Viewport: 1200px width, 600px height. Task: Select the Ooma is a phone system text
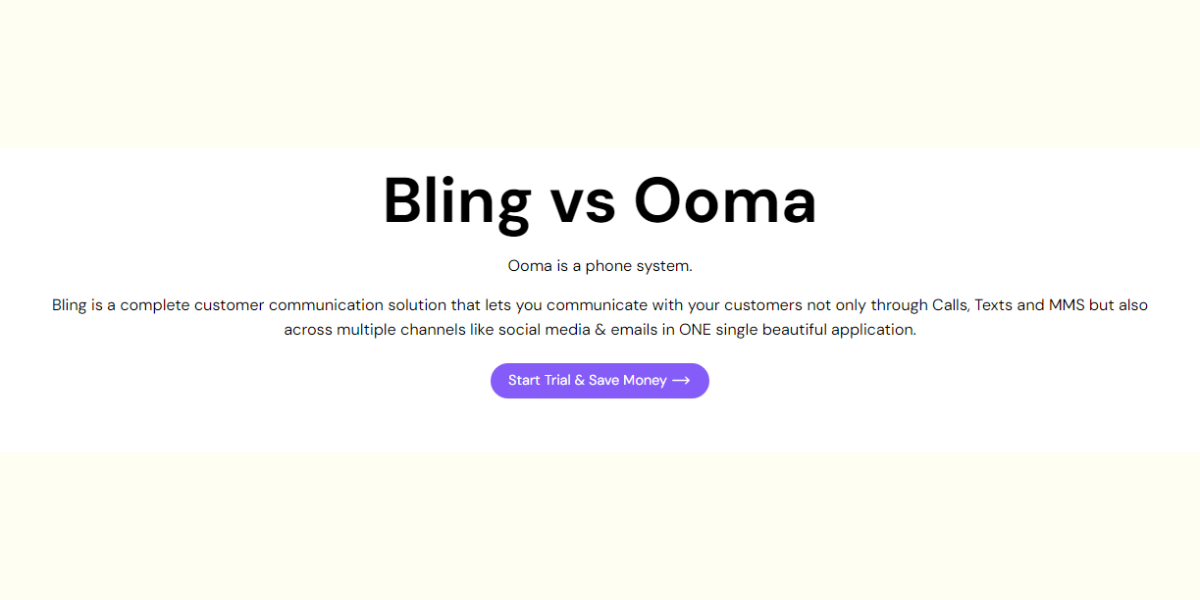point(599,265)
